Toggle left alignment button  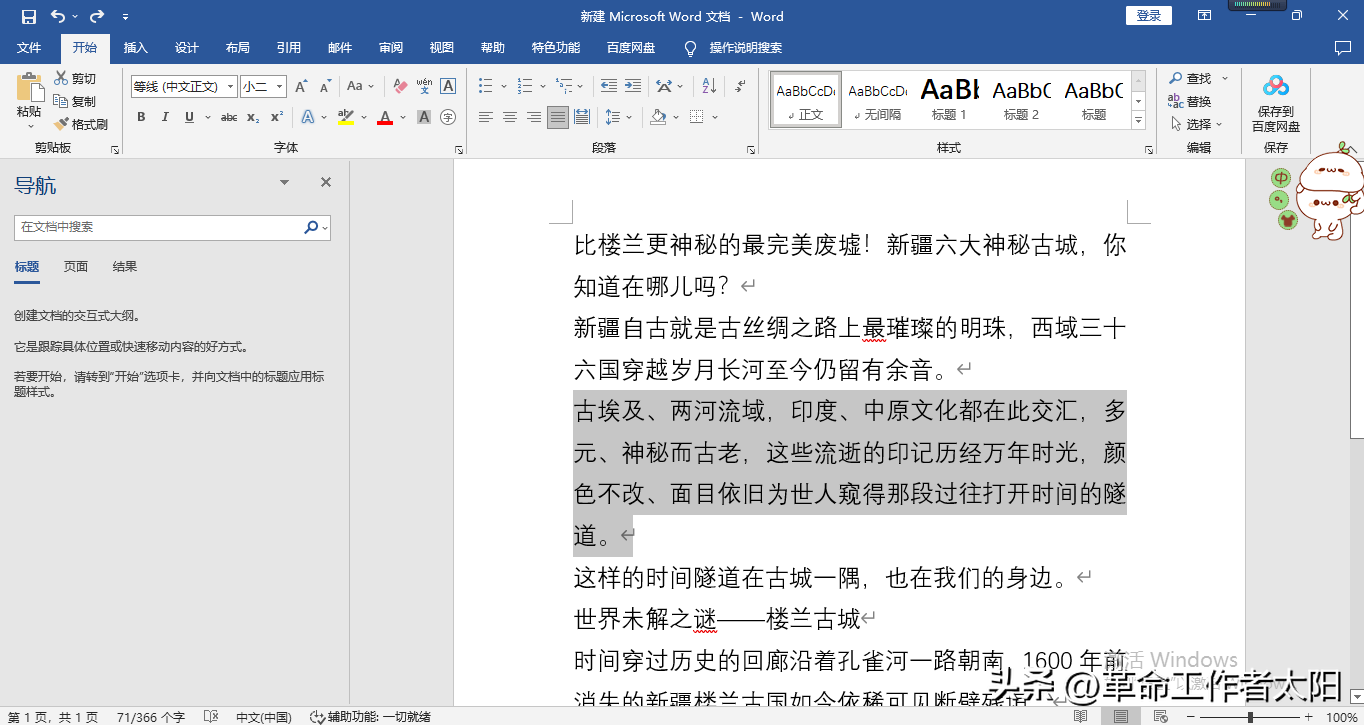click(x=486, y=117)
